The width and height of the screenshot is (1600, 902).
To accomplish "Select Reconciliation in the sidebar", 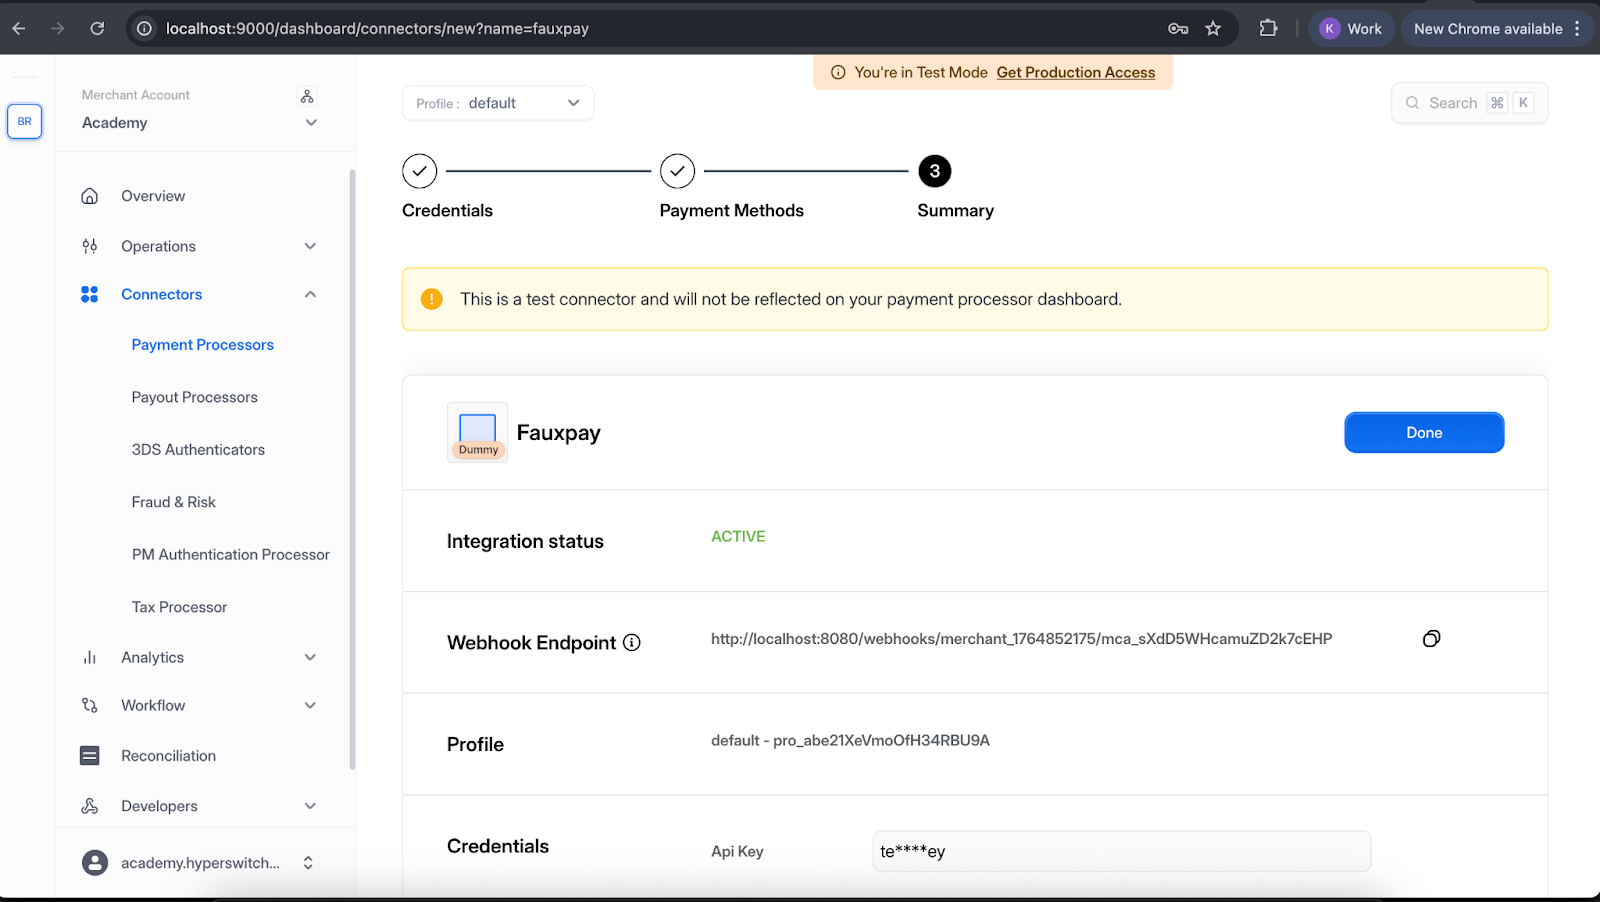I will (x=168, y=756).
